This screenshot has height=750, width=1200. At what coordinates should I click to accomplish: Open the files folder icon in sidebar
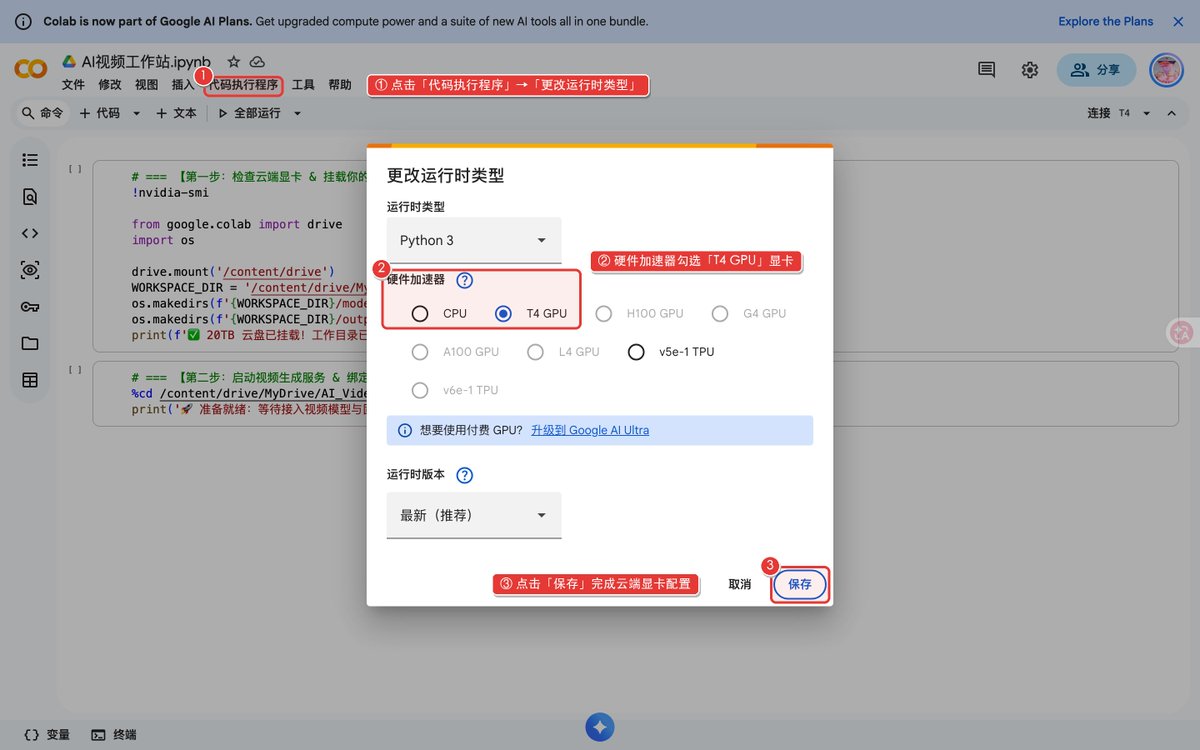tap(30, 343)
